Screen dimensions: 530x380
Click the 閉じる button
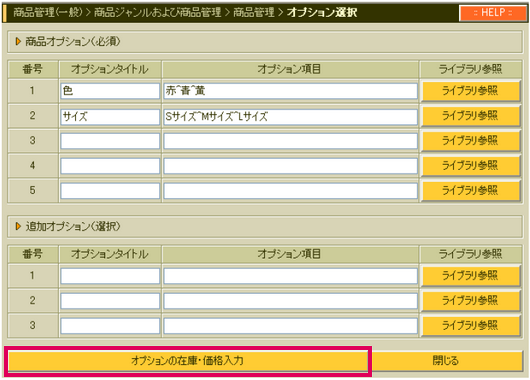(x=446, y=360)
